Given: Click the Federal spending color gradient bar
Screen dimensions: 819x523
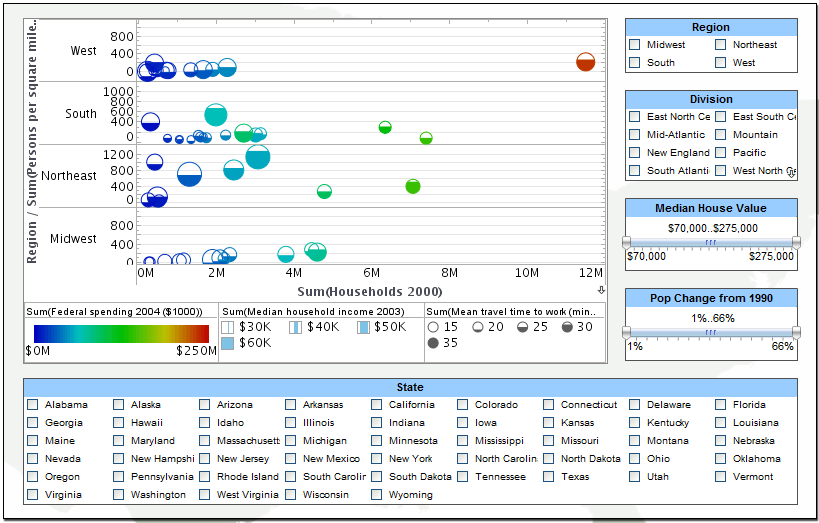Looking at the screenshot, I should (121, 333).
